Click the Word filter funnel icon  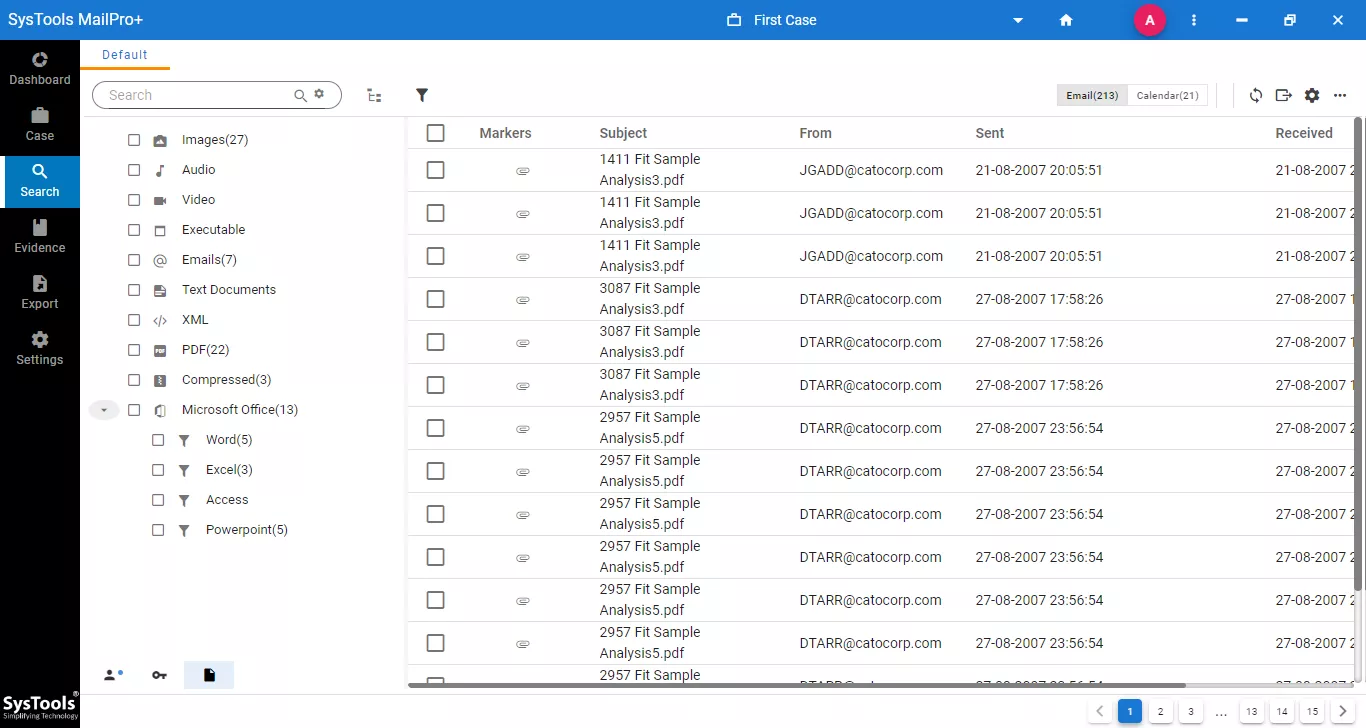point(184,440)
